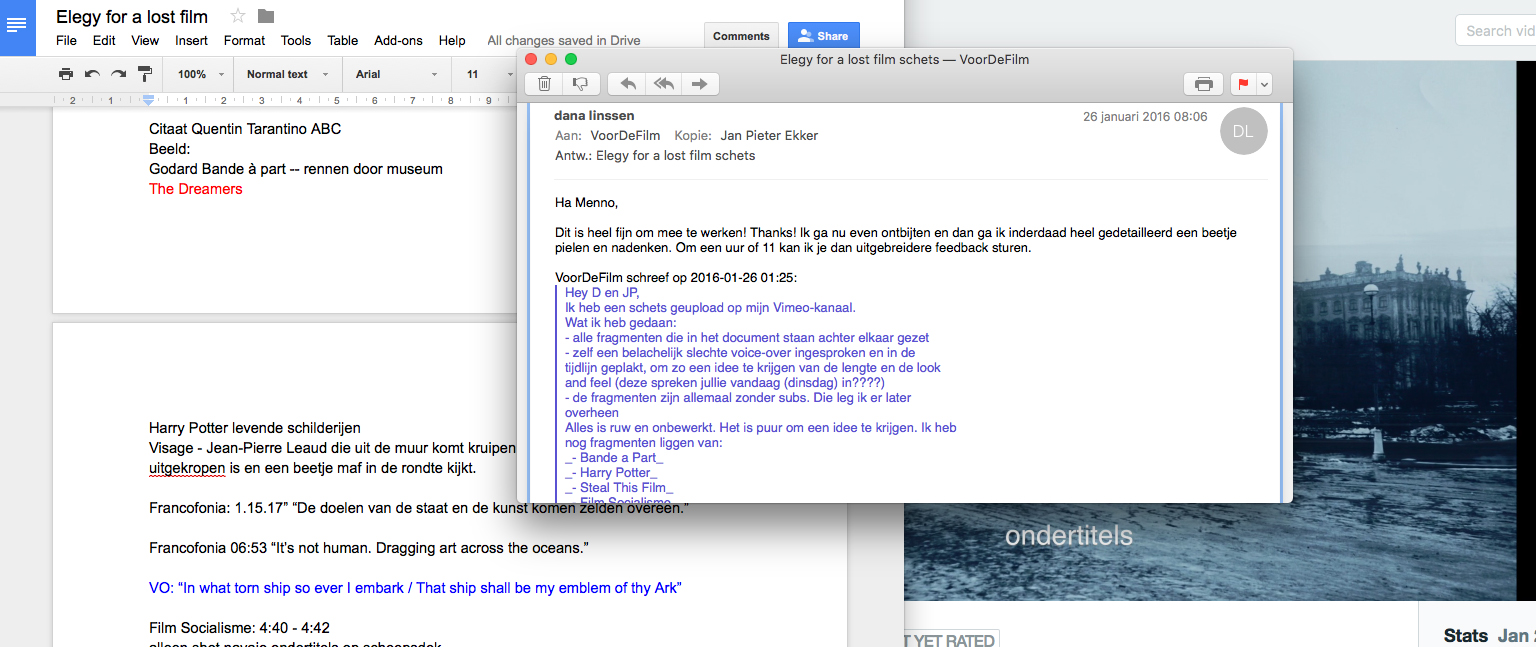Open the Help menu in Docs

[x=452, y=41]
